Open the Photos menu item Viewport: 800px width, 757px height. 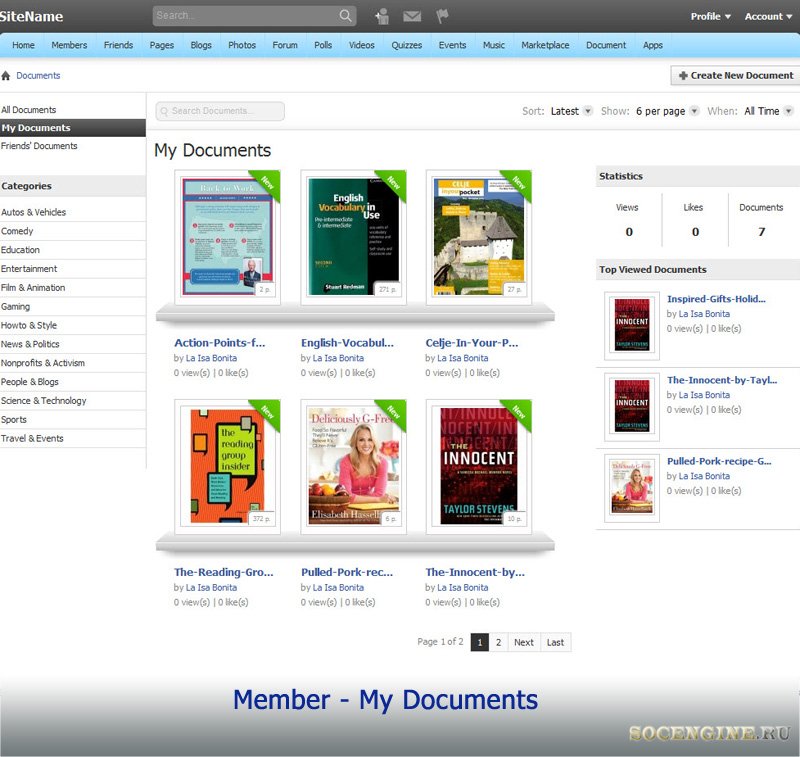[x=242, y=45]
